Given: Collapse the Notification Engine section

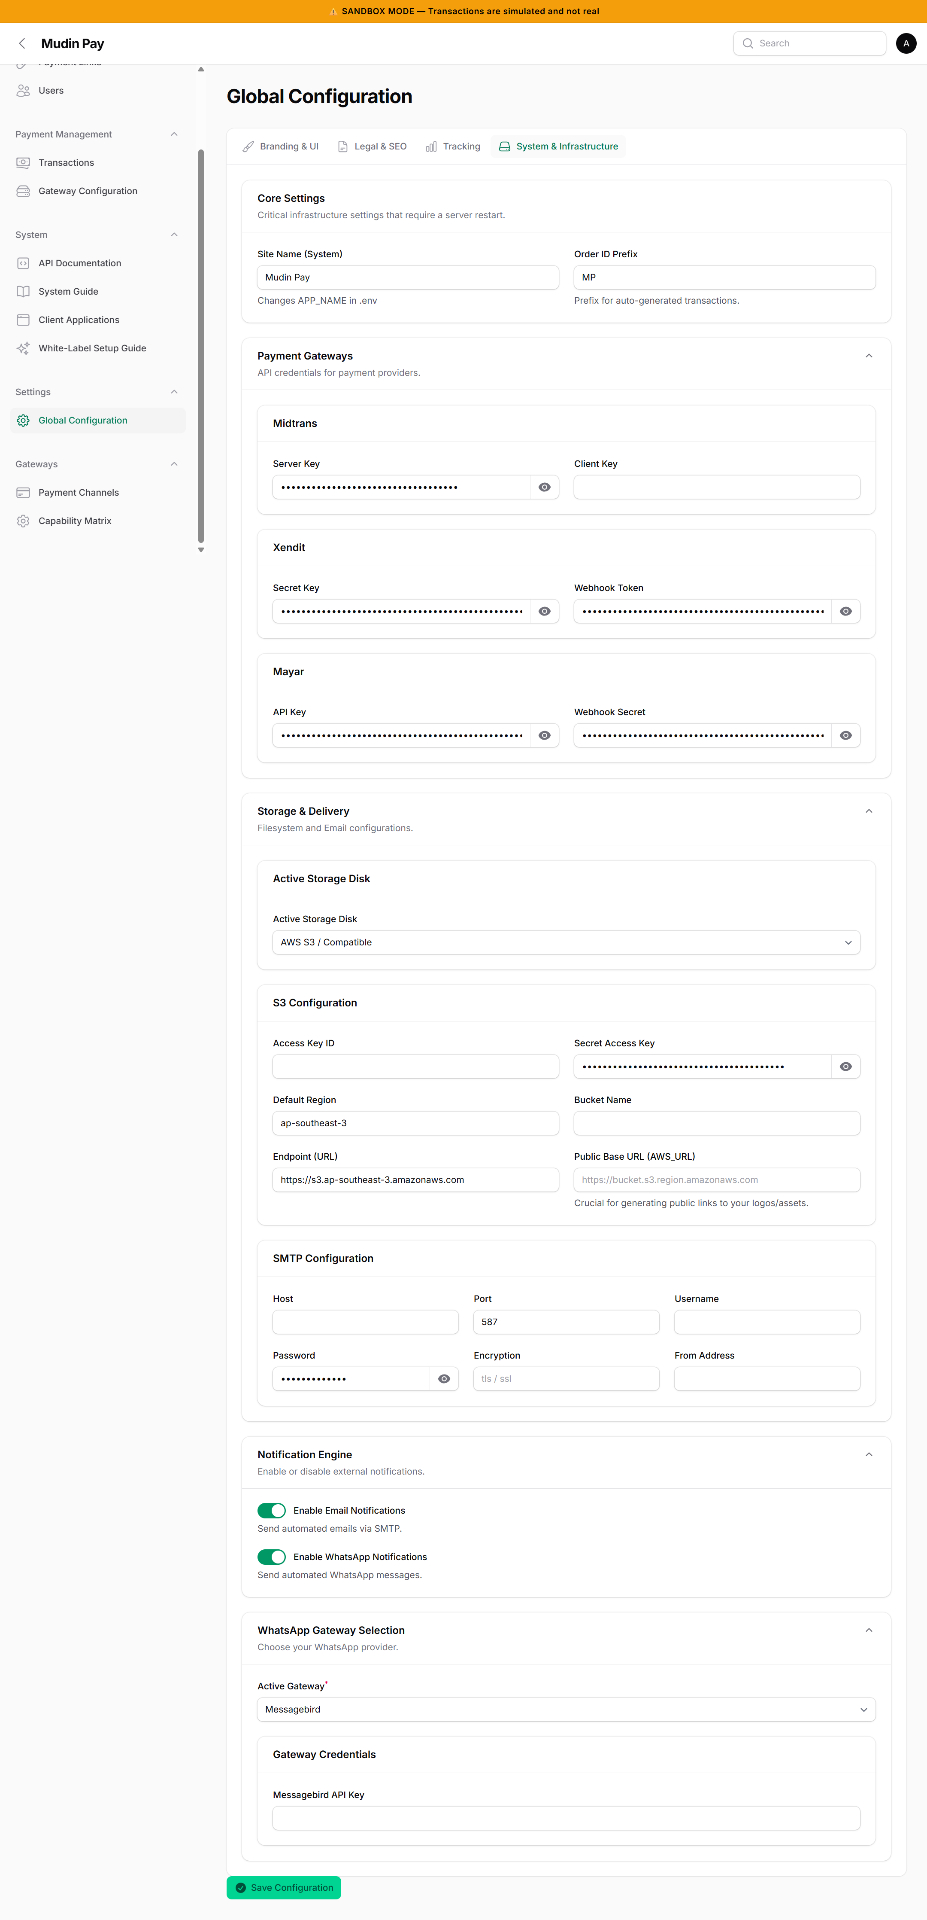Looking at the screenshot, I should [868, 1455].
